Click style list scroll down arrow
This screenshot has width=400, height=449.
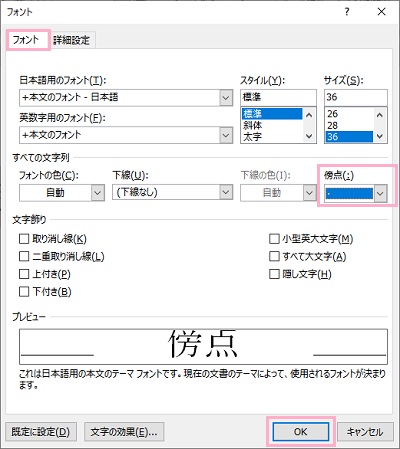point(309,136)
